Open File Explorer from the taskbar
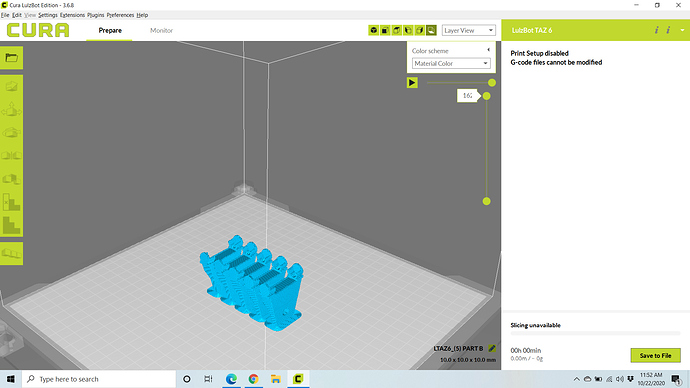The width and height of the screenshot is (690, 388). click(x=275, y=379)
